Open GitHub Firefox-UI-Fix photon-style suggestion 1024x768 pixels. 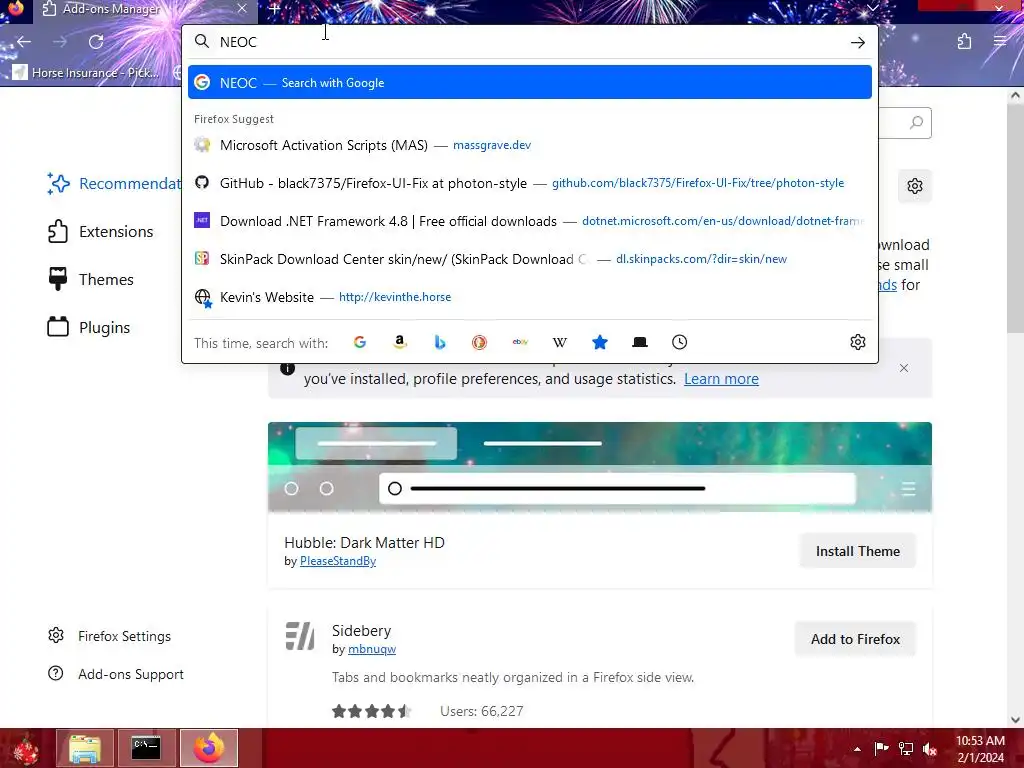pyautogui.click(x=530, y=183)
